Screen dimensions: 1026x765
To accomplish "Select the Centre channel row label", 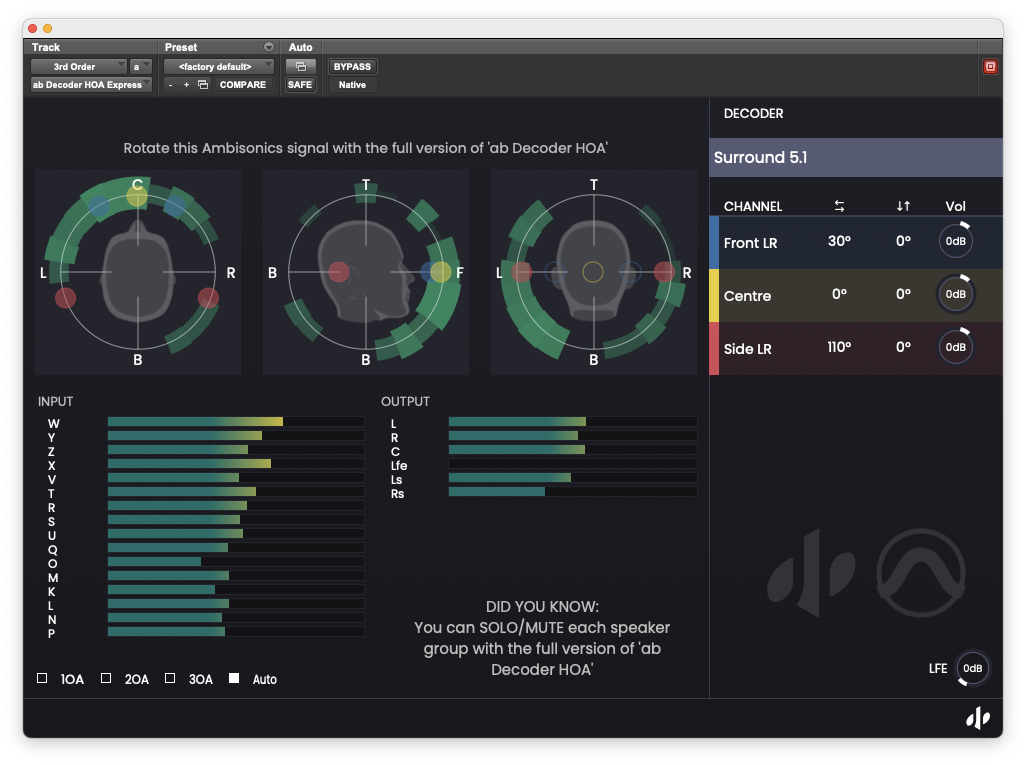I will [x=747, y=296].
